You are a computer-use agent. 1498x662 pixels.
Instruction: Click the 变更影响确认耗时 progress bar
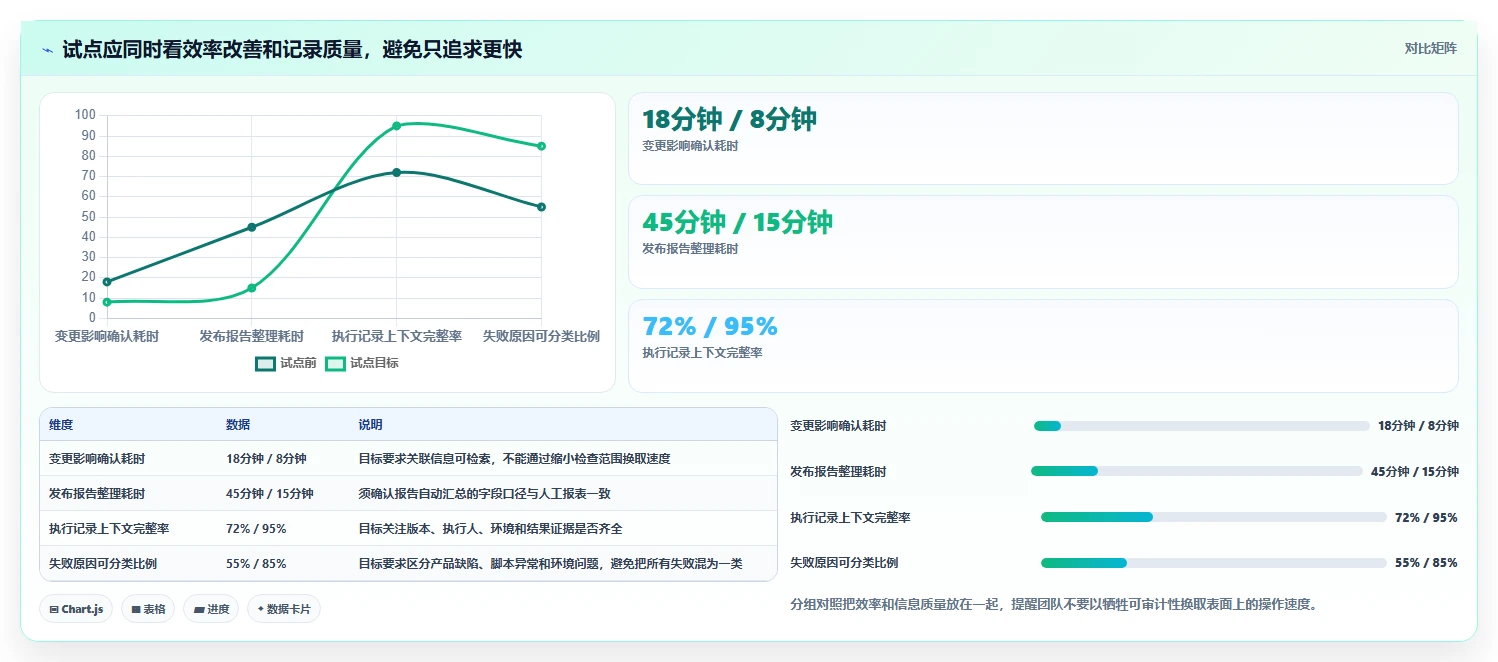click(x=1201, y=426)
